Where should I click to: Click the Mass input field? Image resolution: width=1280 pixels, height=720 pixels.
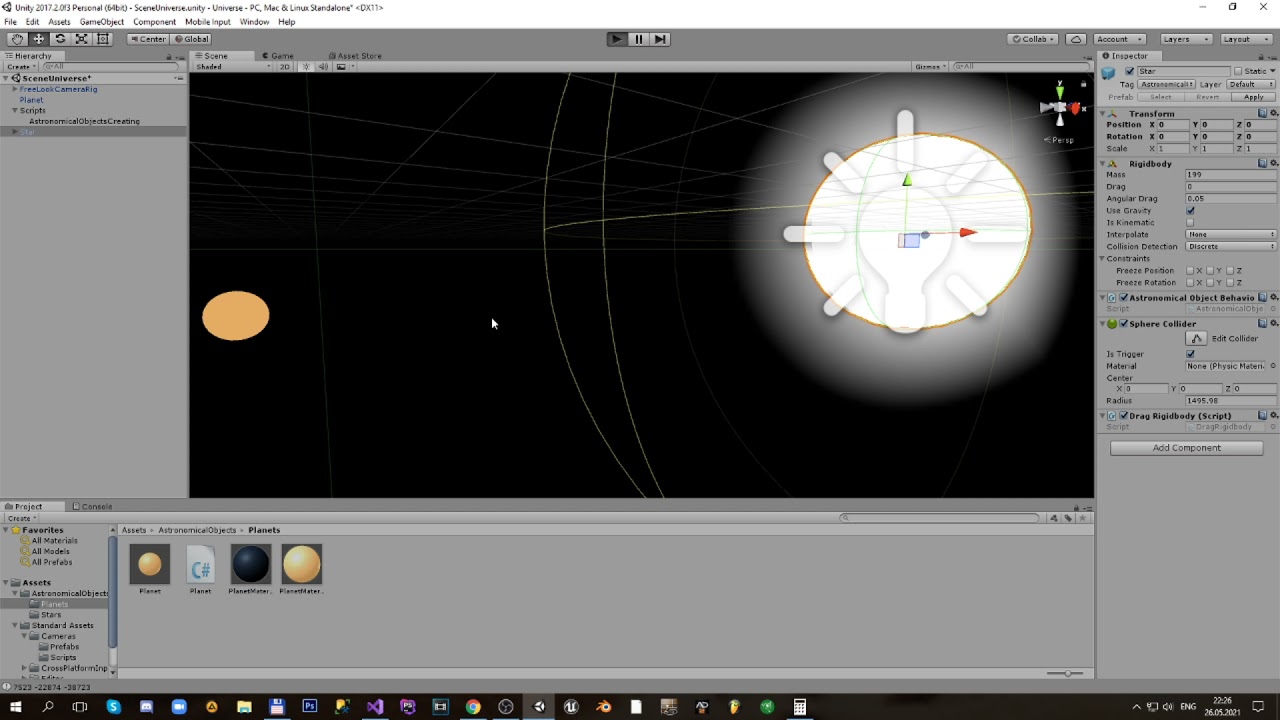pos(1230,175)
